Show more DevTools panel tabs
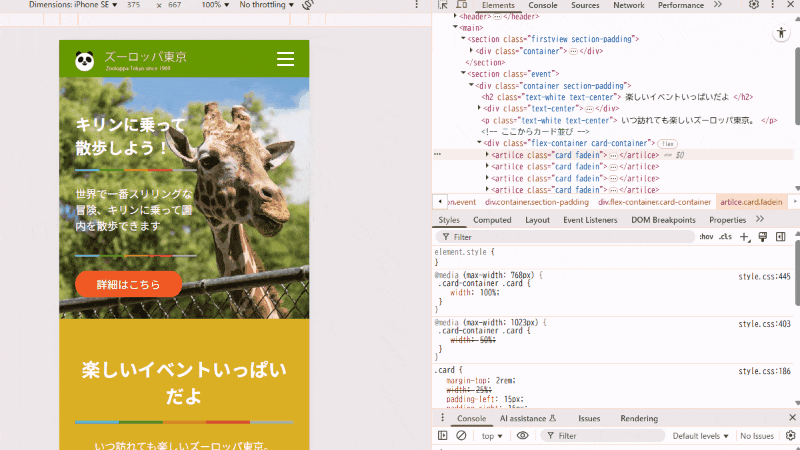The height and width of the screenshot is (450, 800). 718,5
